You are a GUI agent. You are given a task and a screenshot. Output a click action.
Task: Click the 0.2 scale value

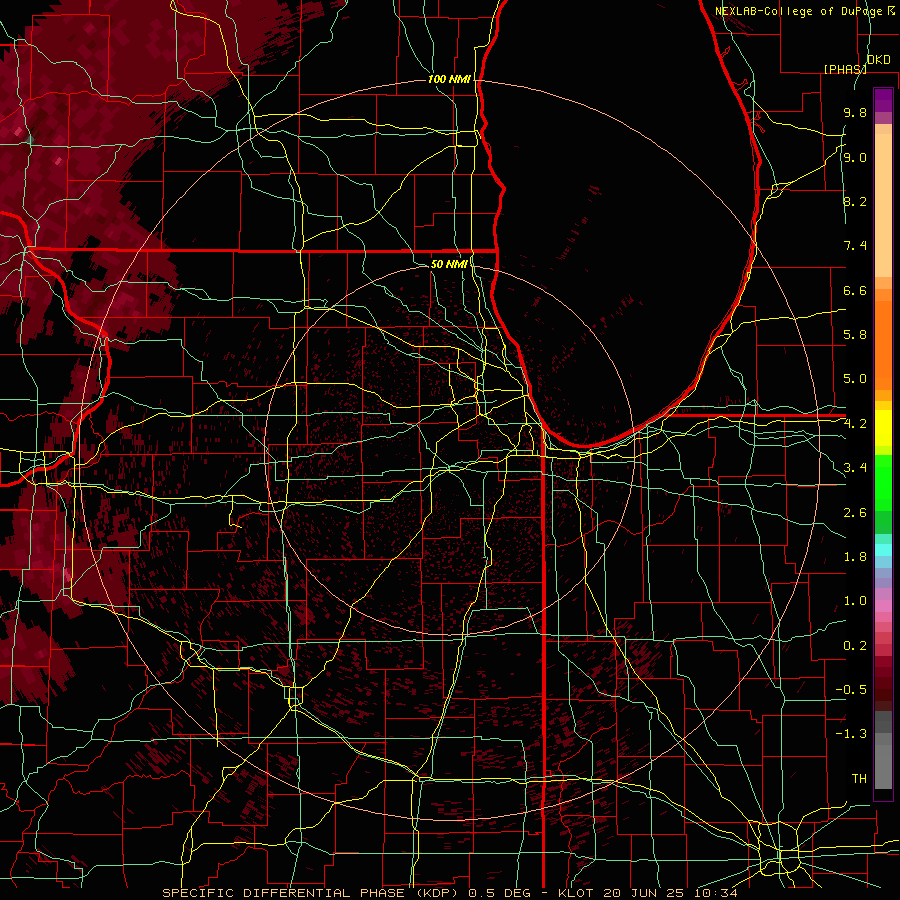(x=855, y=646)
